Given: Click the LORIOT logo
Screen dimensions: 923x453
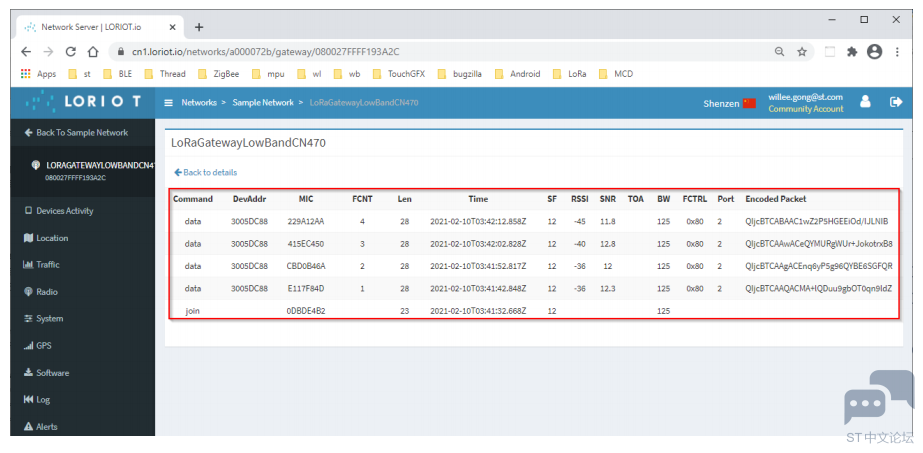Looking at the screenshot, I should 82,102.
